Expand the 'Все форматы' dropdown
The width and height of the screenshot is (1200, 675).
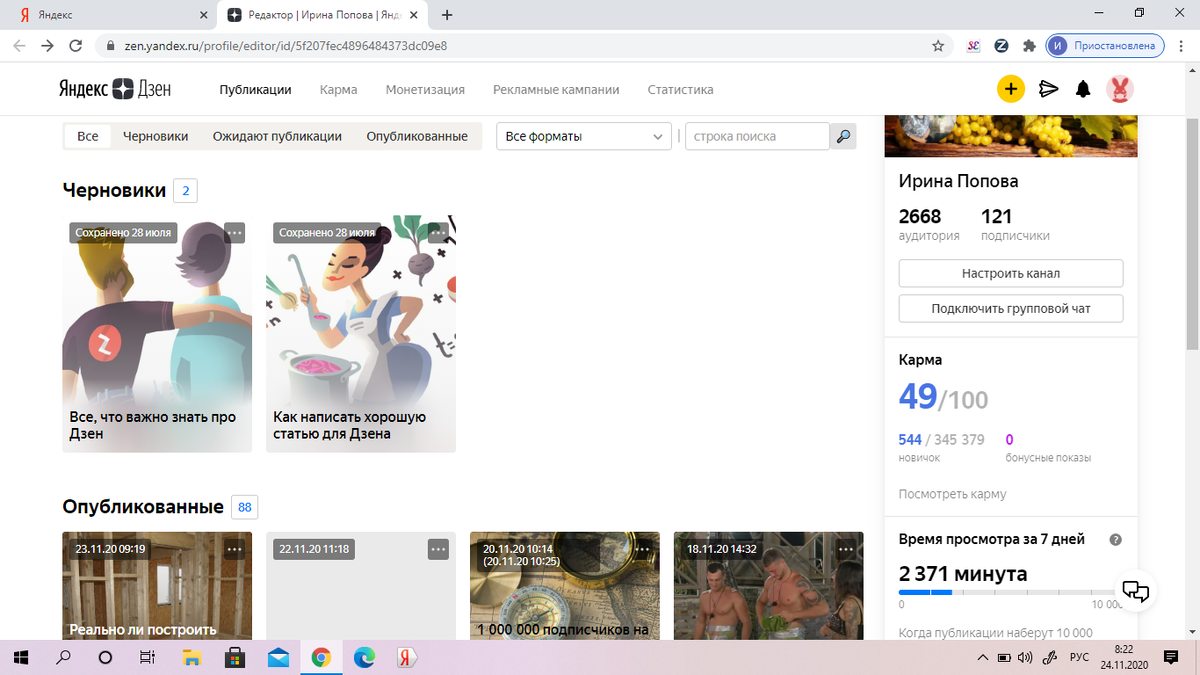(x=584, y=136)
